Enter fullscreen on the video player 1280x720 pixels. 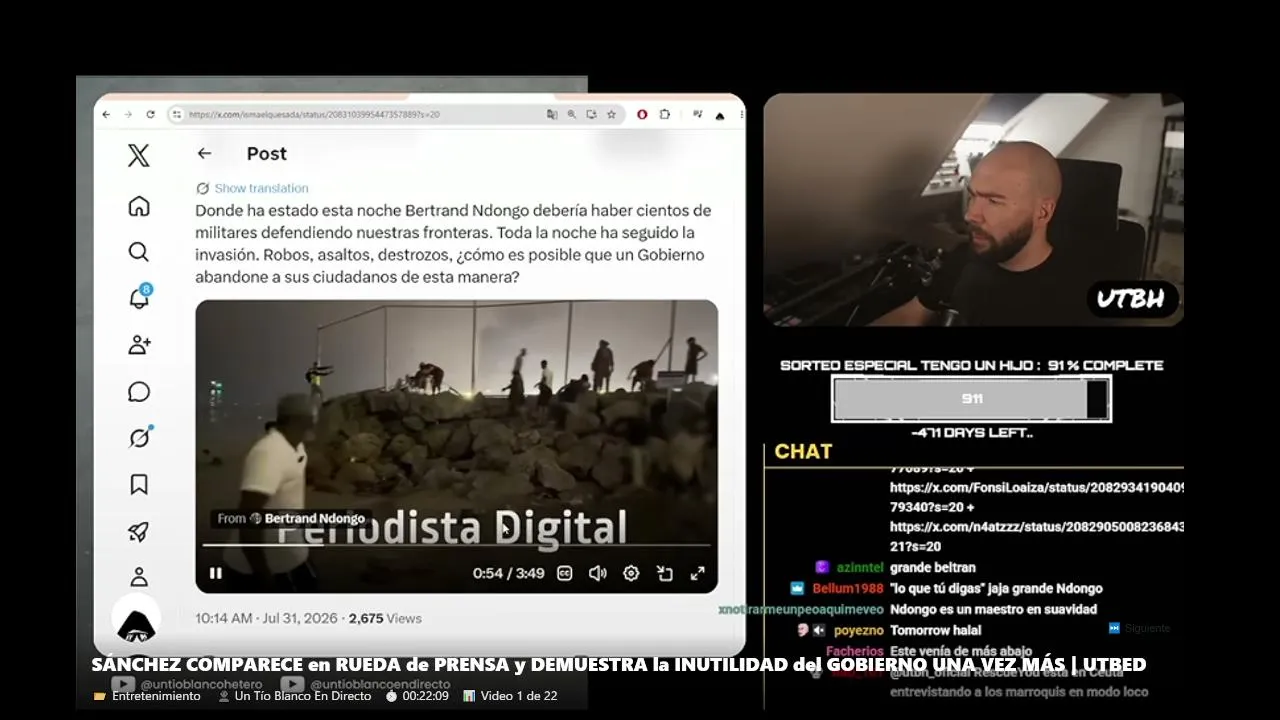698,573
